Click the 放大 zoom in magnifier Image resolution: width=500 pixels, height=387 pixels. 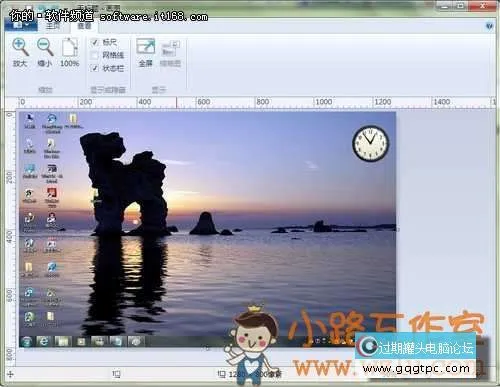point(20,53)
